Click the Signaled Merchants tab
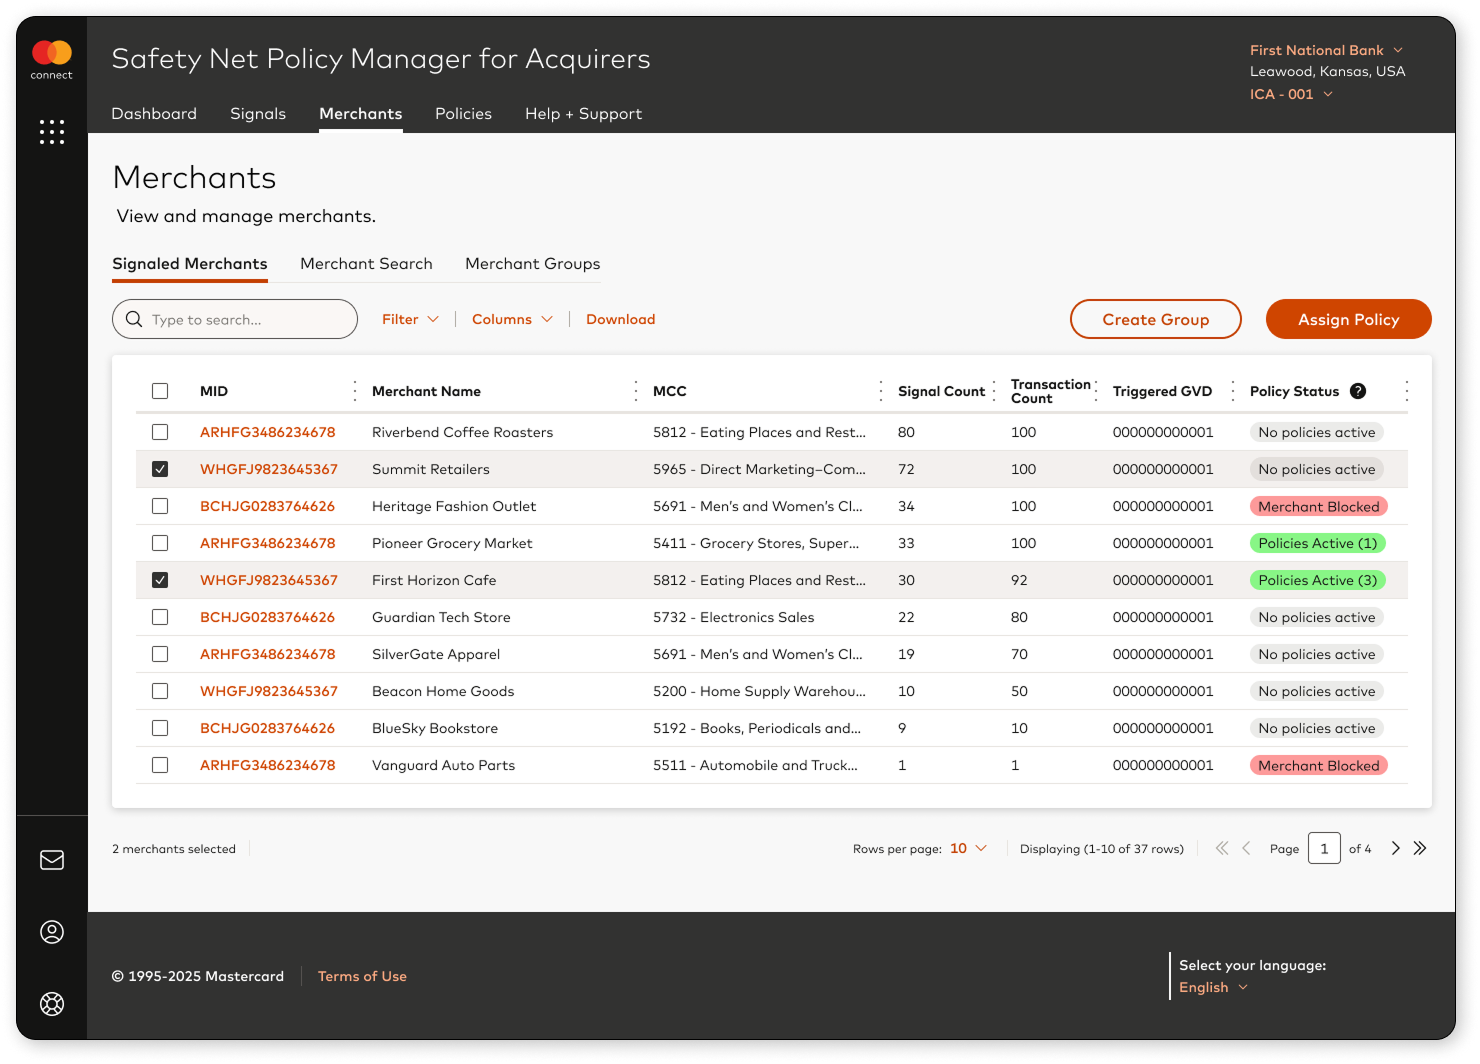Image resolution: width=1480 pixels, height=1064 pixels. 190,264
